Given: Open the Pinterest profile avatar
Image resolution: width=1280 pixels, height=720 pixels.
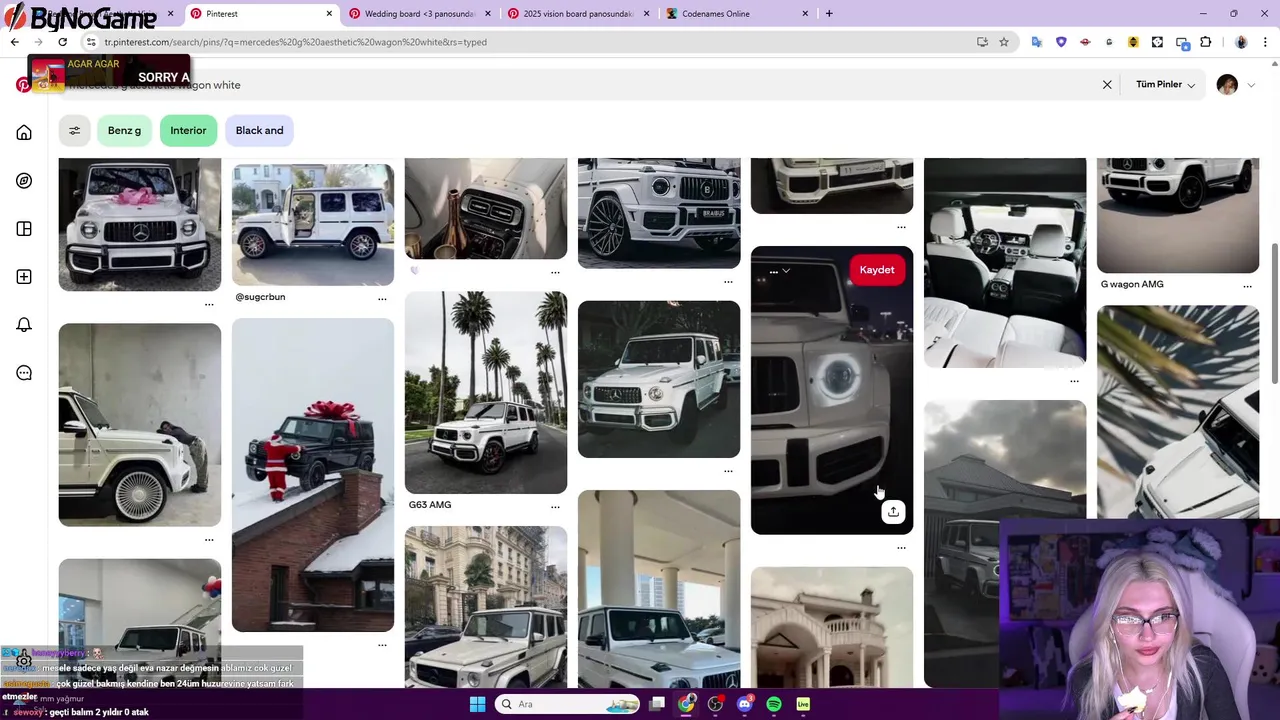Looking at the screenshot, I should (1227, 85).
